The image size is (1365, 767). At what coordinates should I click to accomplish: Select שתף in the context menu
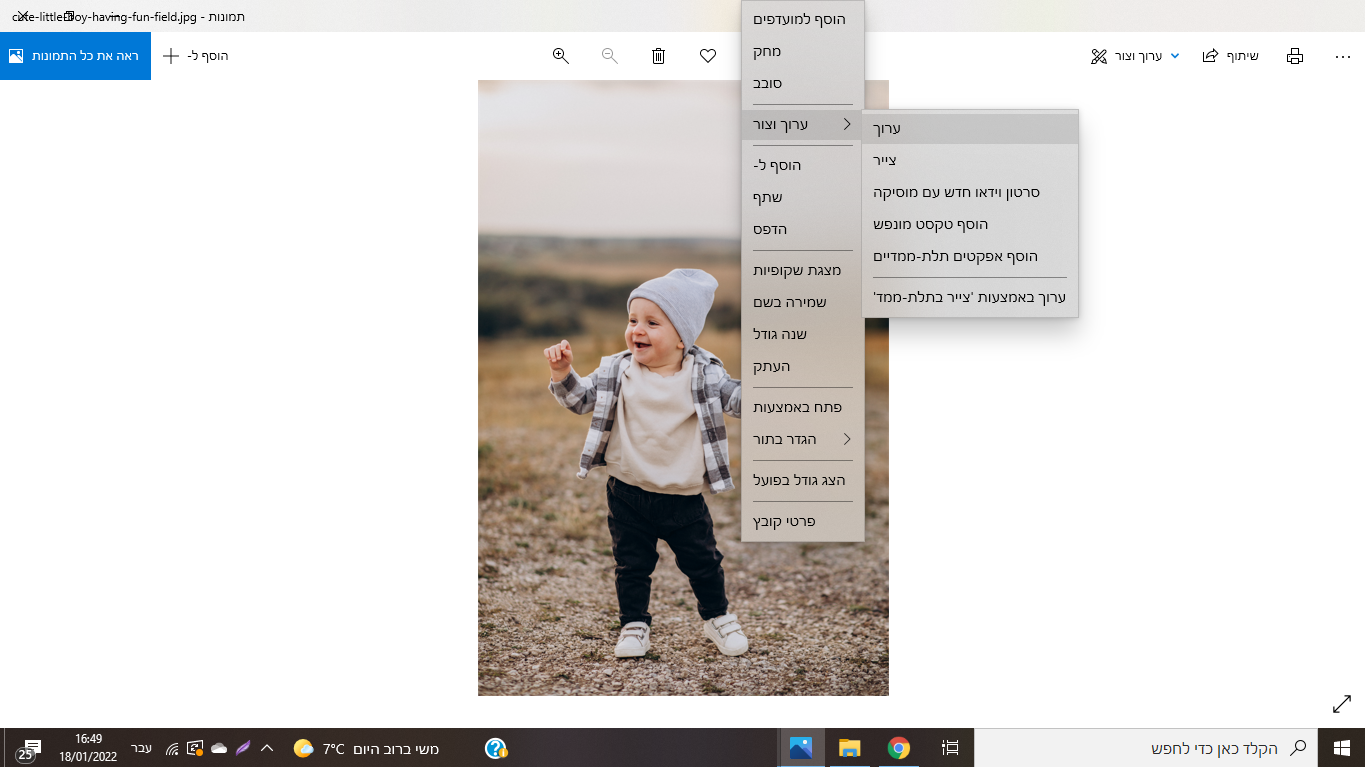(803, 198)
